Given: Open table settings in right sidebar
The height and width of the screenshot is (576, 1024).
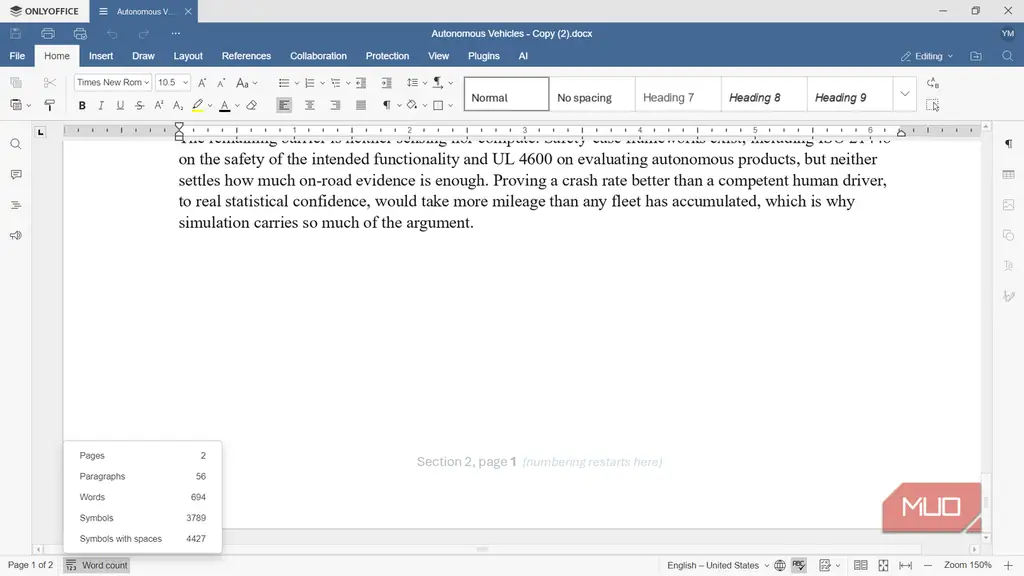Looking at the screenshot, I should [x=1008, y=174].
